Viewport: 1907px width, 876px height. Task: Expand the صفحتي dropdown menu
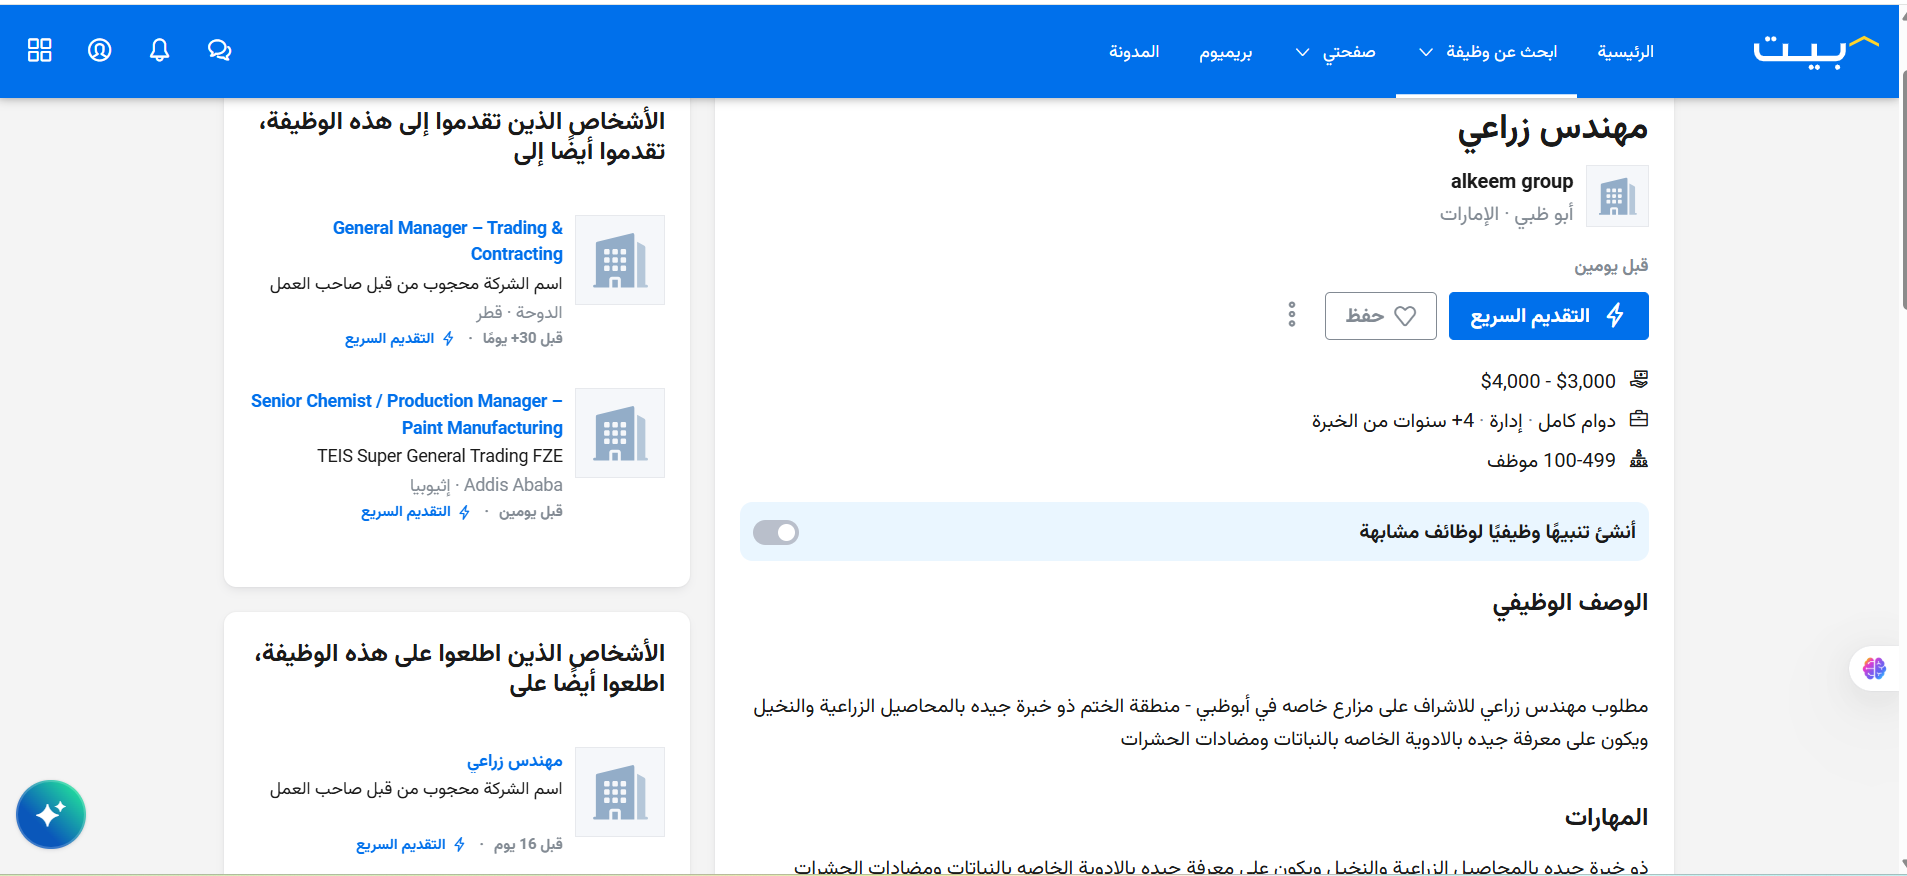pyautogui.click(x=1335, y=52)
